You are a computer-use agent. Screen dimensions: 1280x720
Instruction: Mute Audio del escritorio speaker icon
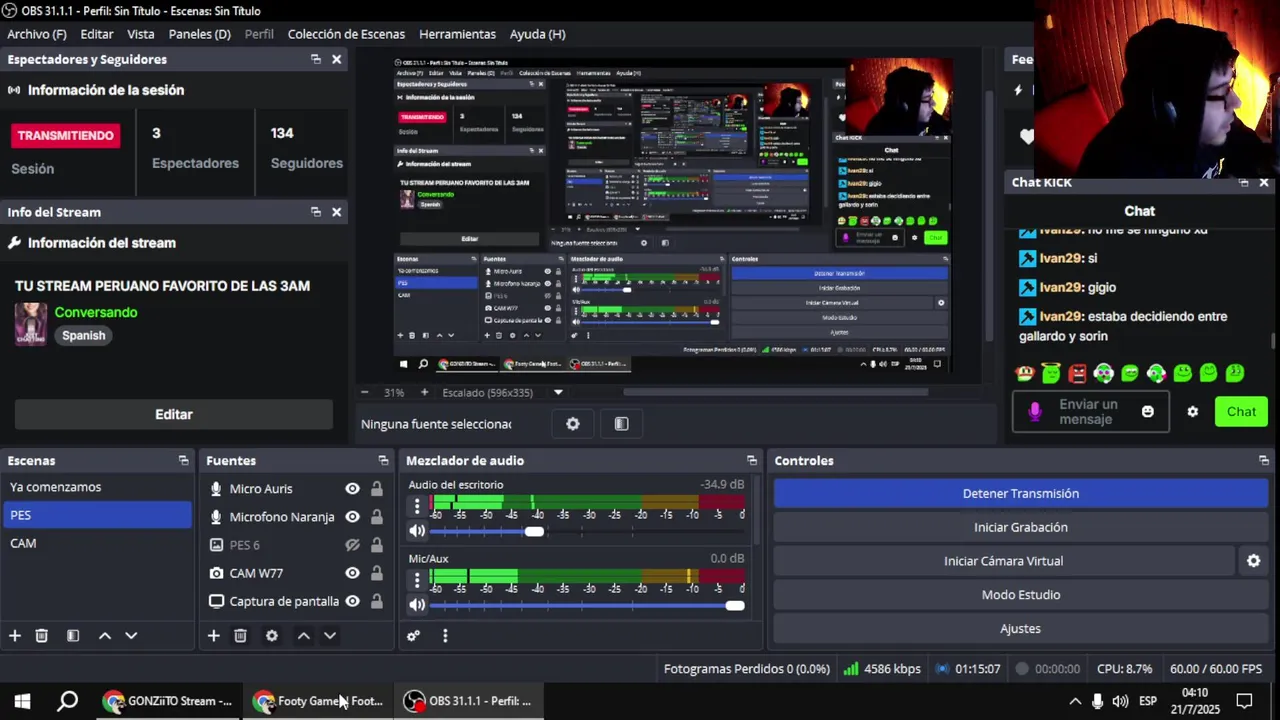point(417,531)
